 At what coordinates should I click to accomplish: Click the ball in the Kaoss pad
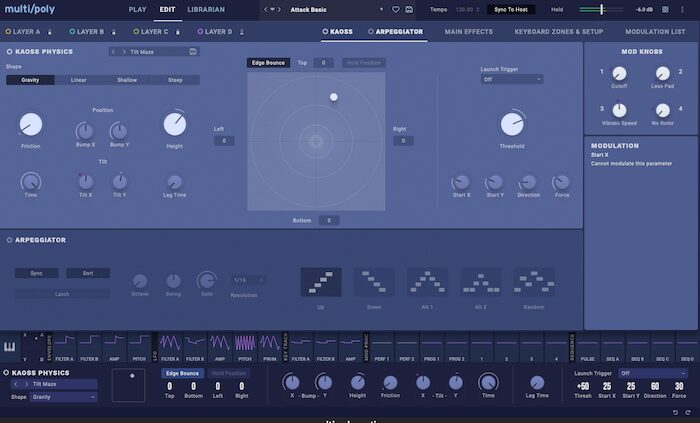click(x=333, y=97)
